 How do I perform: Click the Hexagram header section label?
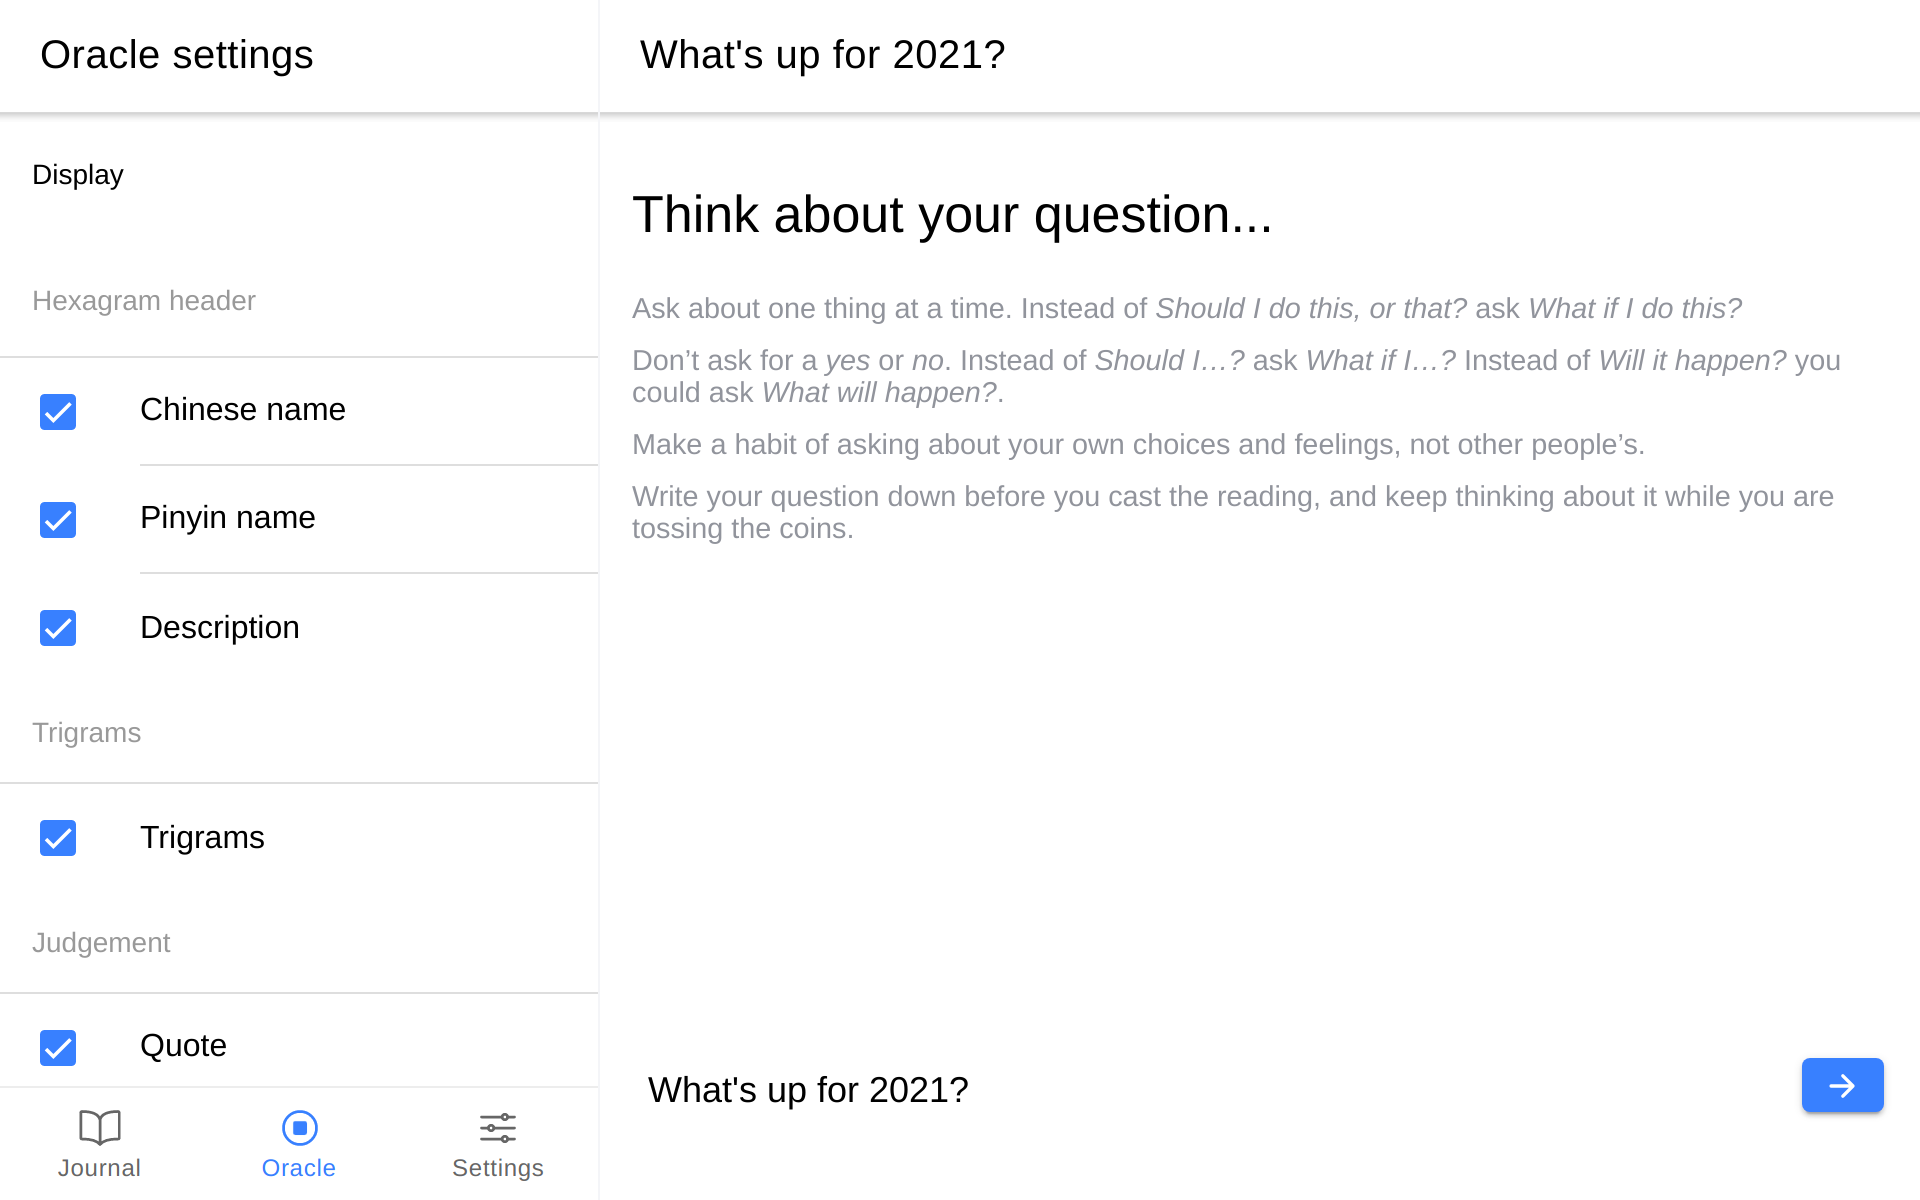coord(144,299)
